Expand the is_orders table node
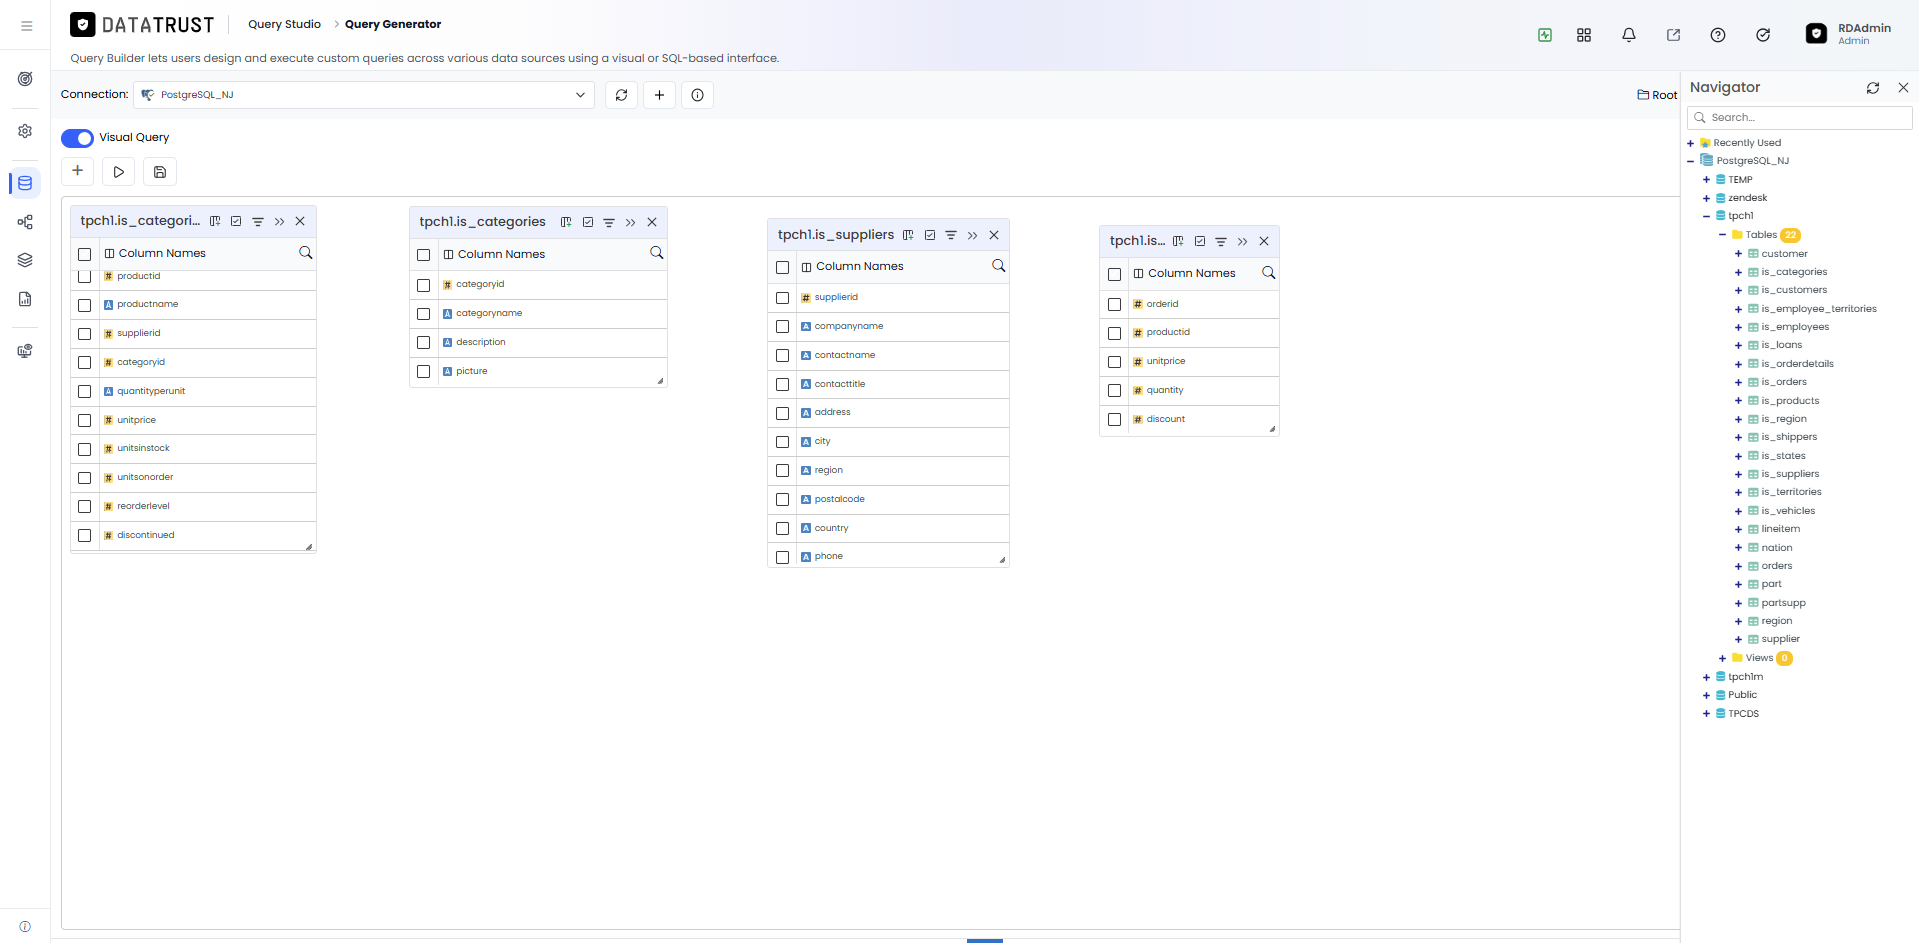 (1738, 382)
